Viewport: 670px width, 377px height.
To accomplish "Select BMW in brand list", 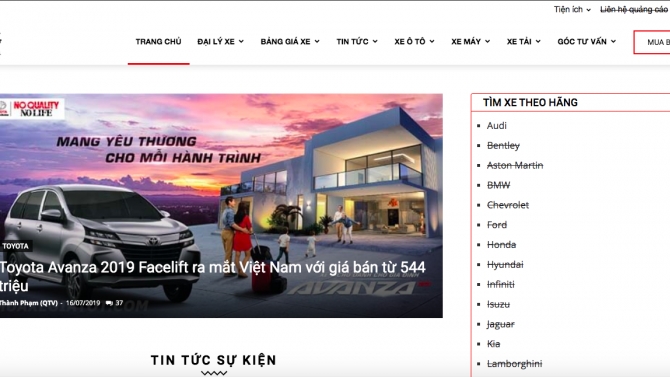I will click(498, 185).
